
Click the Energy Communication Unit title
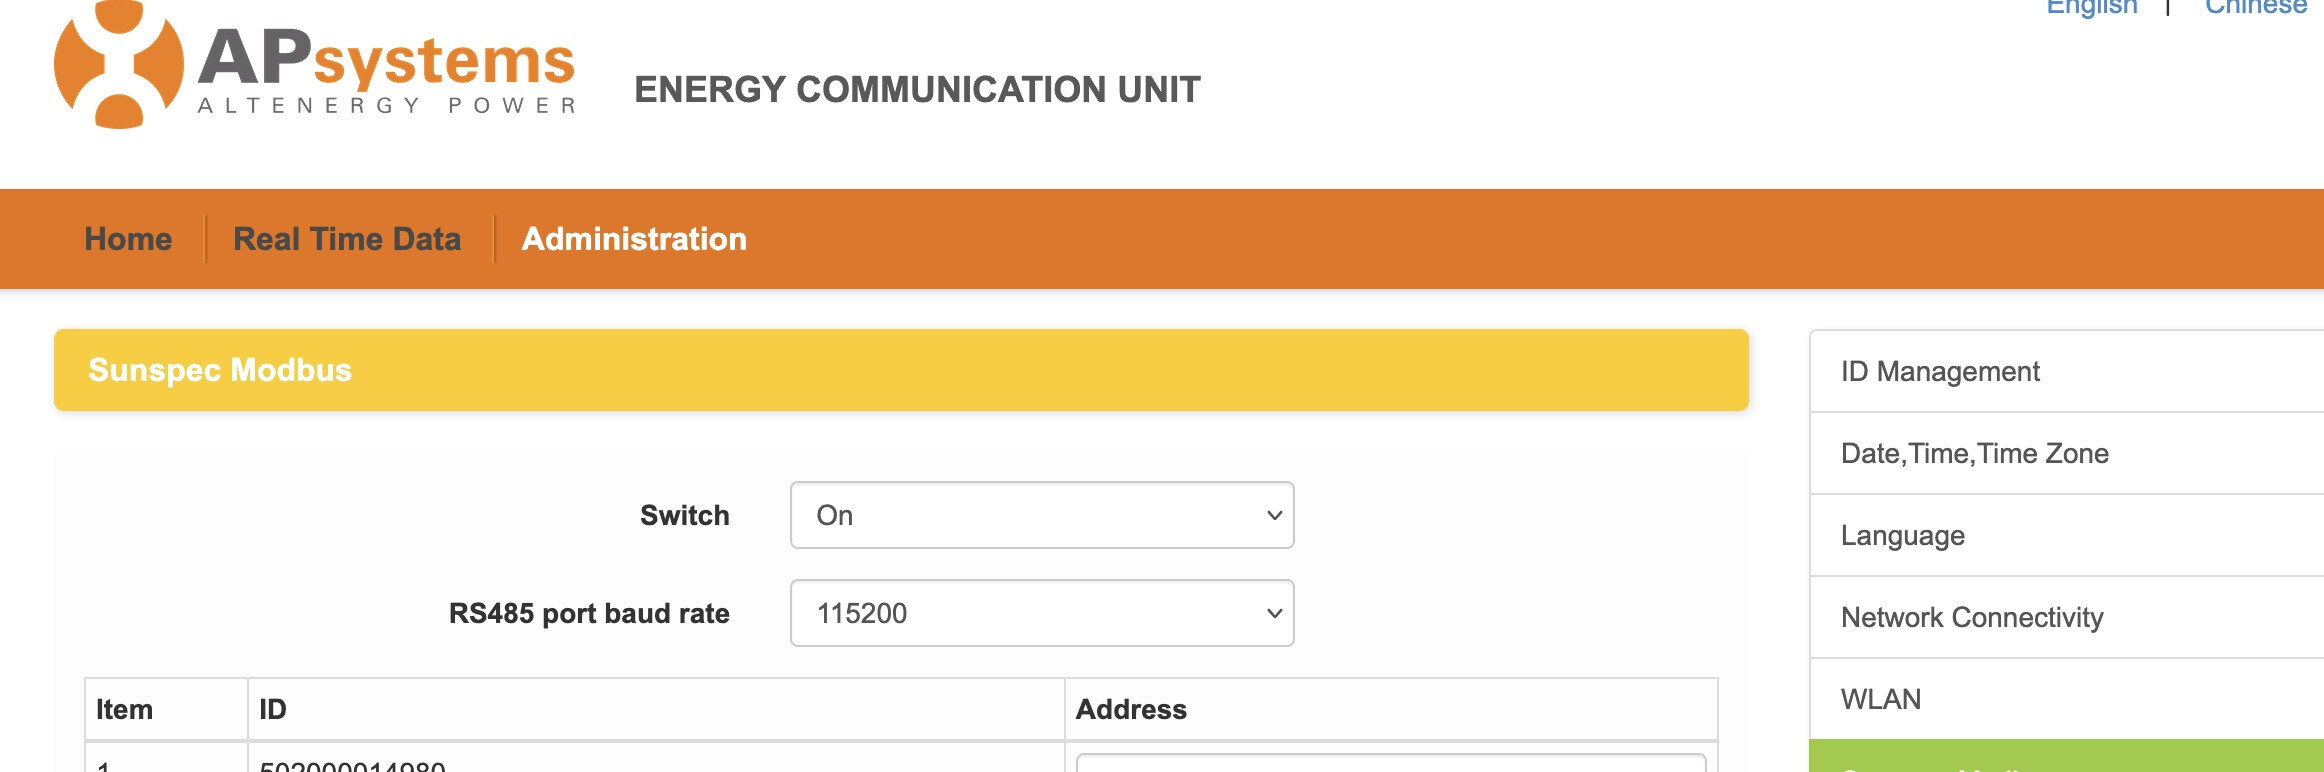point(917,90)
